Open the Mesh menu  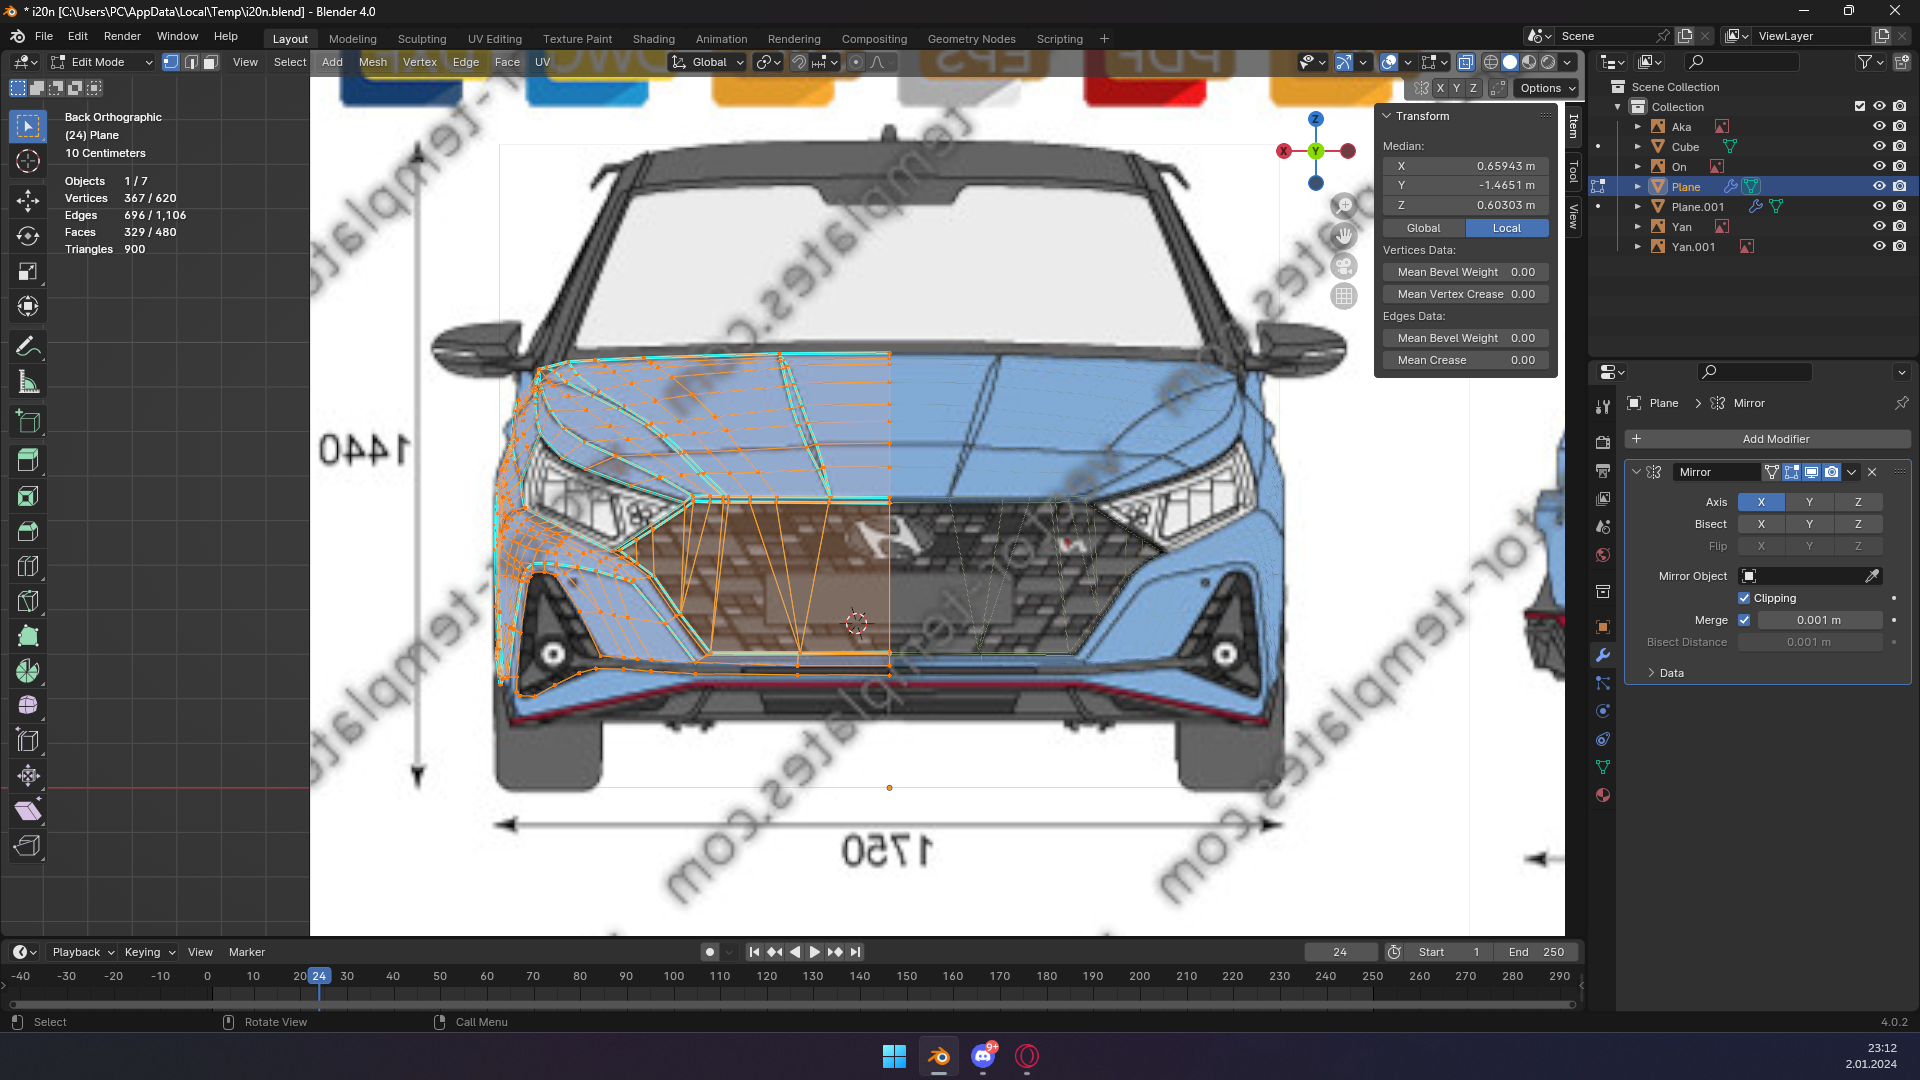pyautogui.click(x=372, y=62)
